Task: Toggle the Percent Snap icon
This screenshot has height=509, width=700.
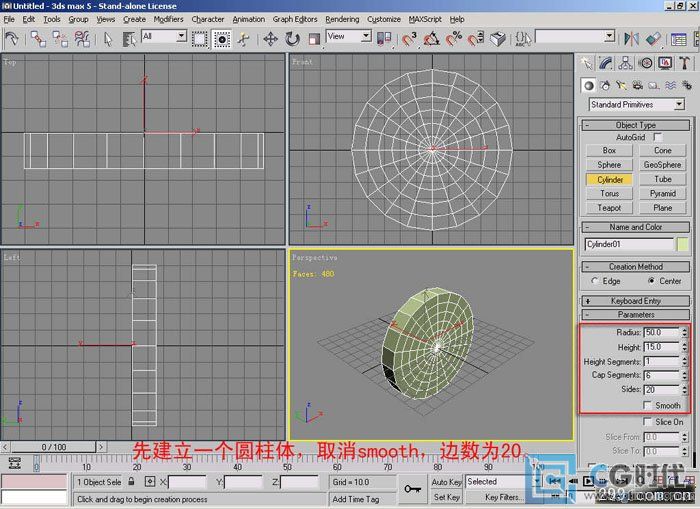Action: click(454, 39)
